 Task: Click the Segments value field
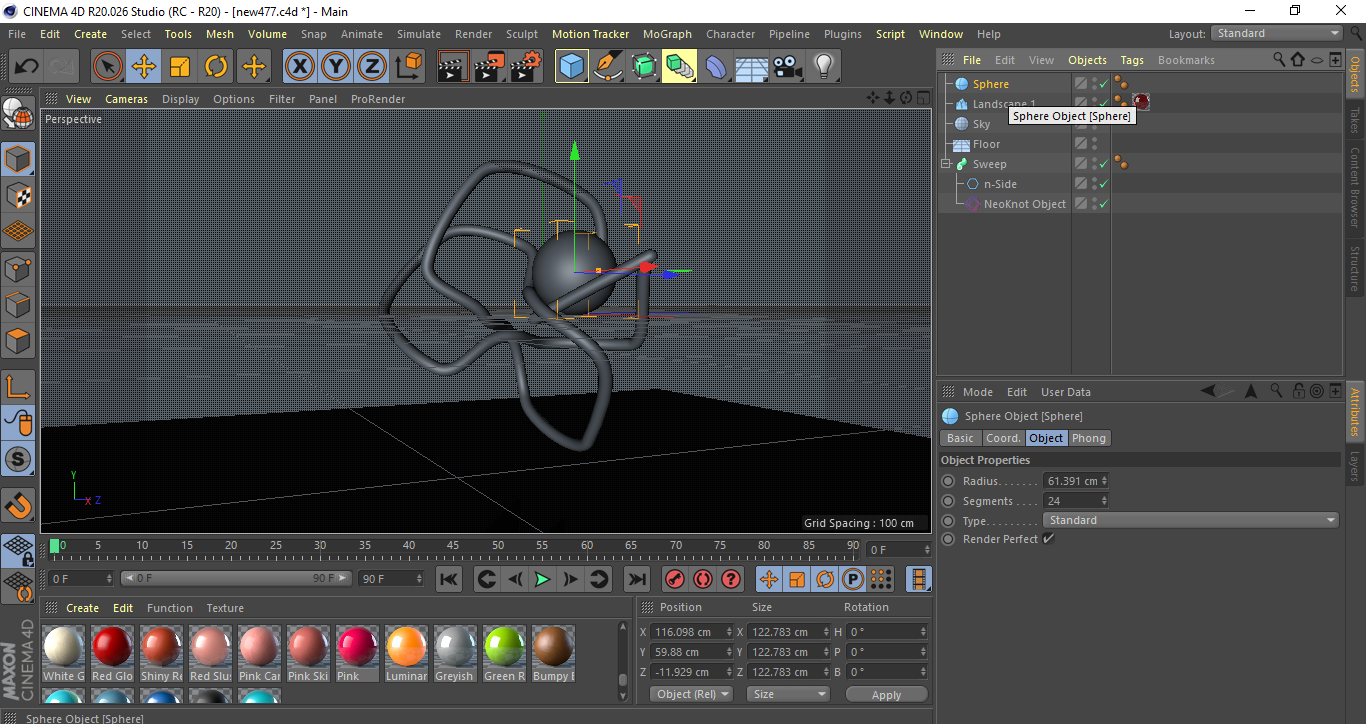pos(1076,501)
